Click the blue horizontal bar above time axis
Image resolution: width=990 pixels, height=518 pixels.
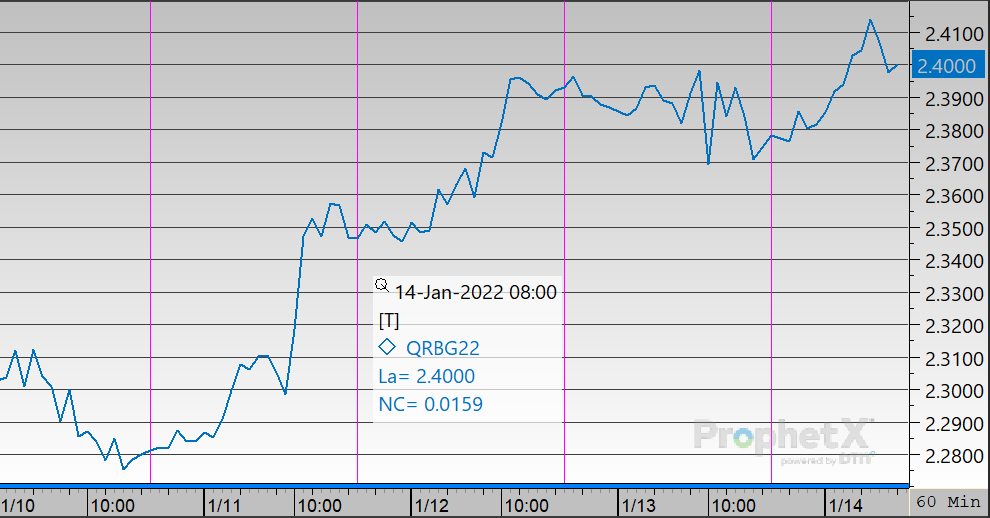[455, 486]
